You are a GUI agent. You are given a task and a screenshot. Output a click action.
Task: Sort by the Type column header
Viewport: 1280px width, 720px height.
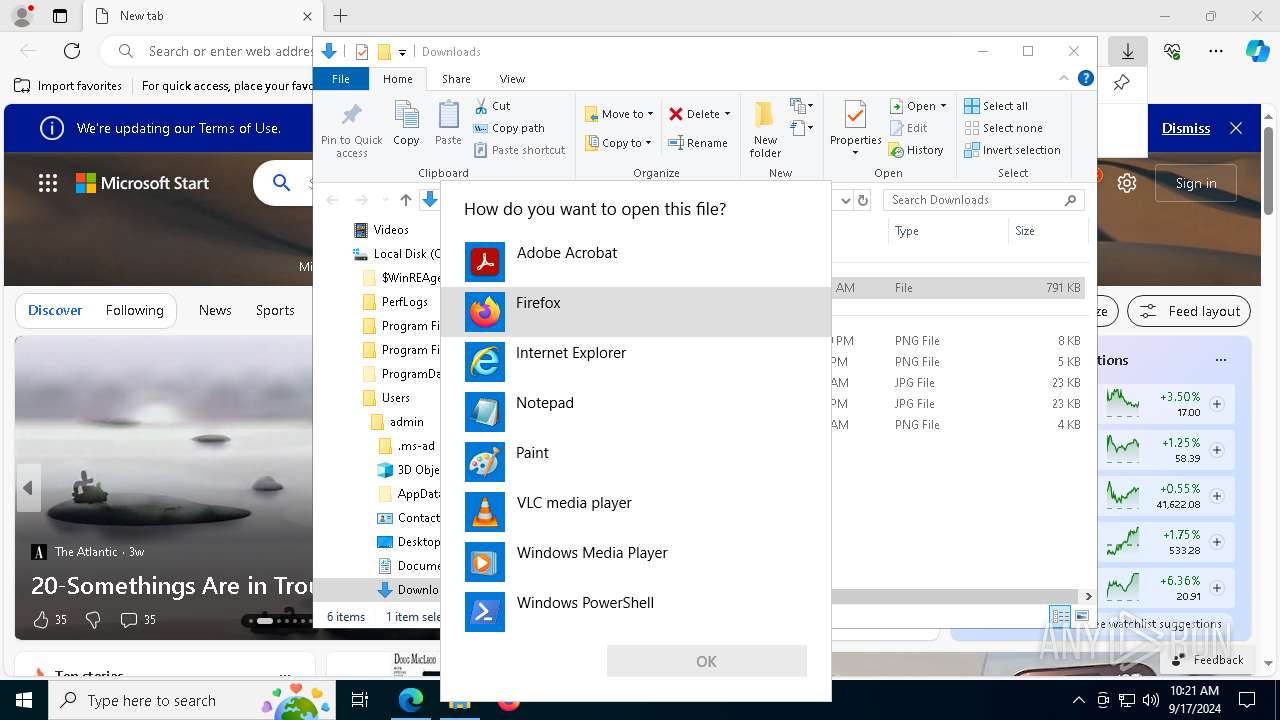click(948, 231)
